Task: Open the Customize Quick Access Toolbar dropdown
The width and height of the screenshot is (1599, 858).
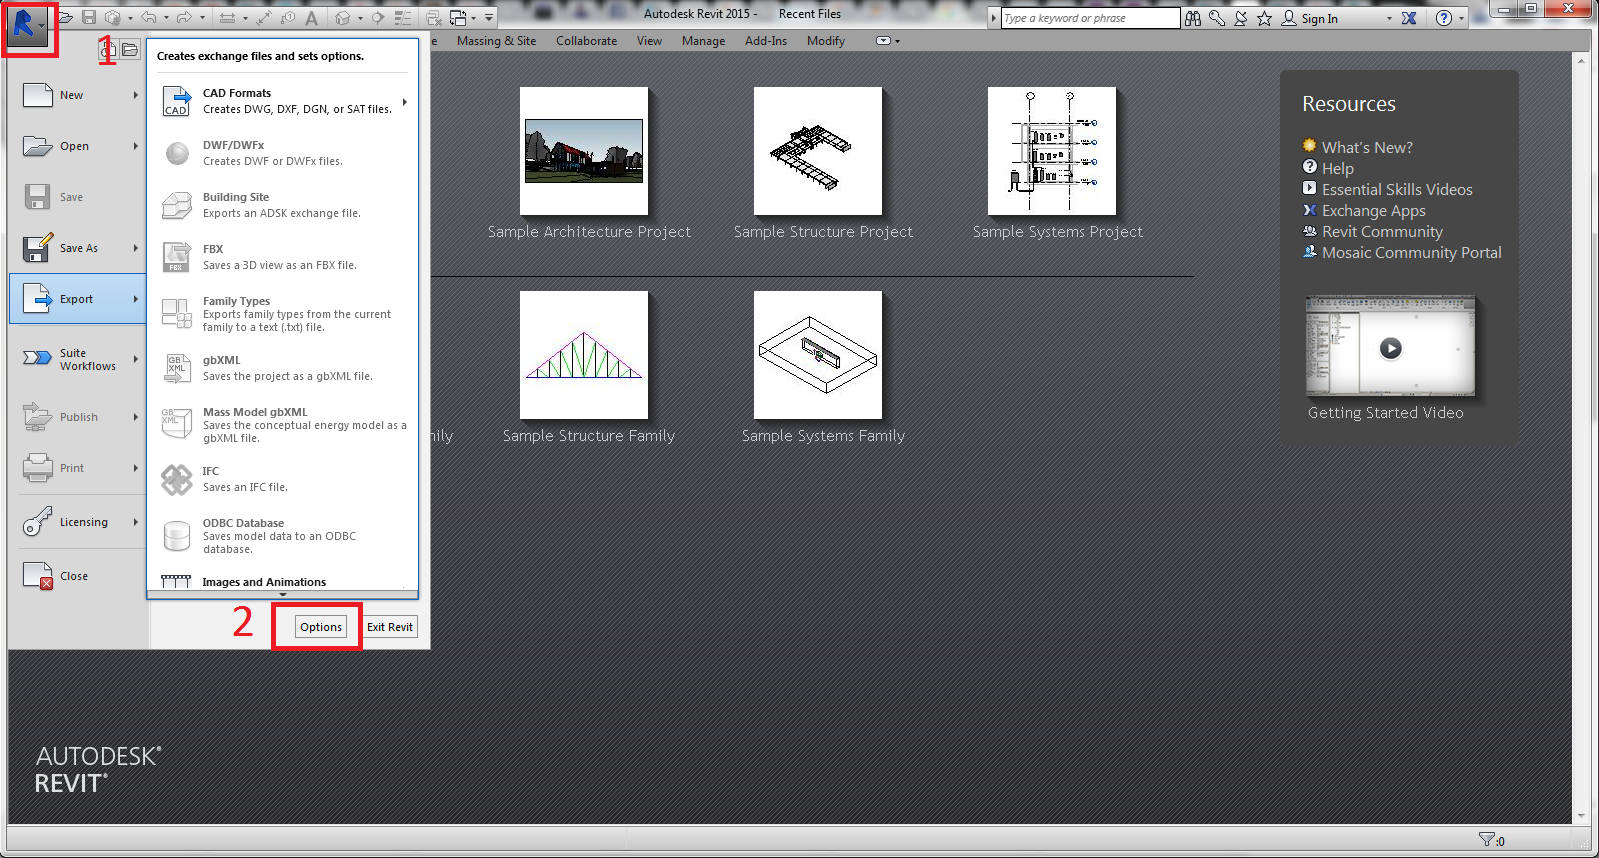Action: click(489, 18)
